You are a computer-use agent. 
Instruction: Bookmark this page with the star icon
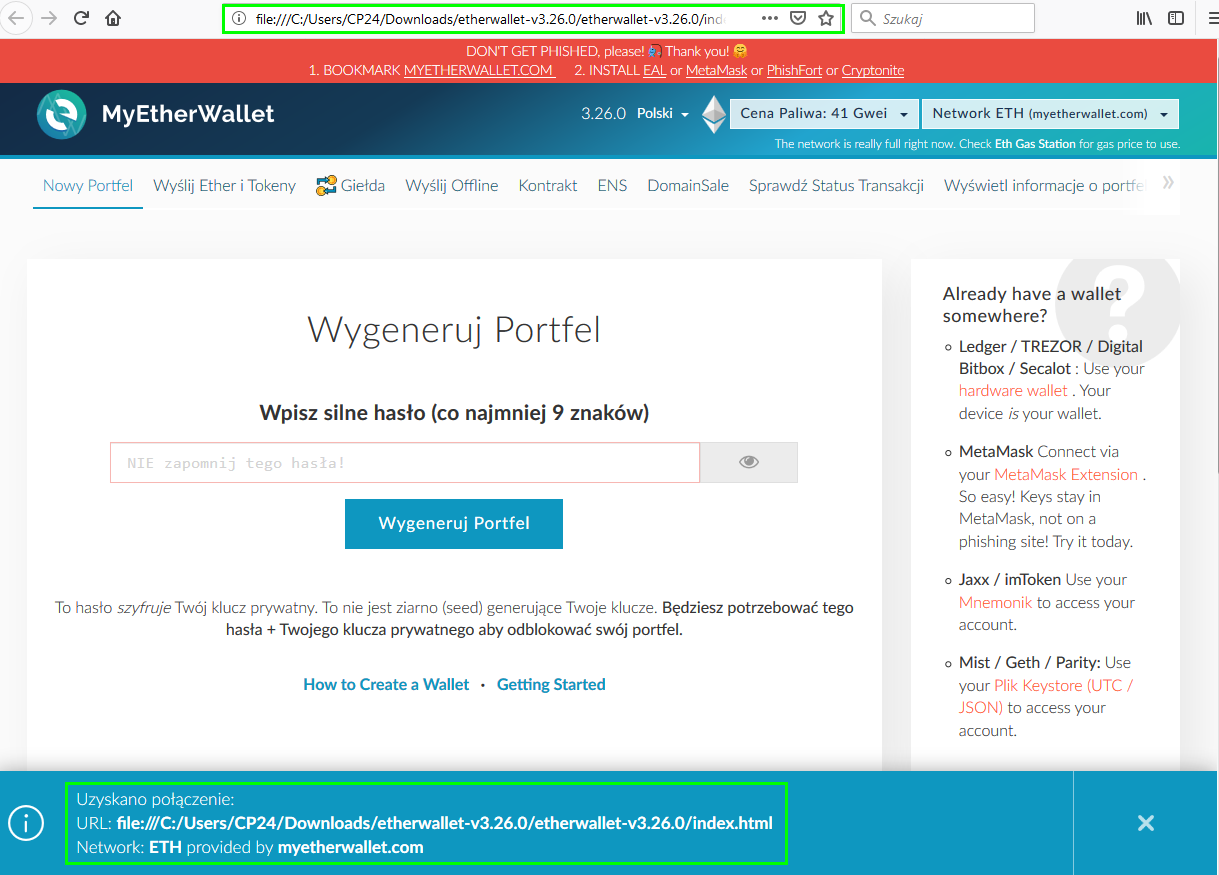(825, 18)
